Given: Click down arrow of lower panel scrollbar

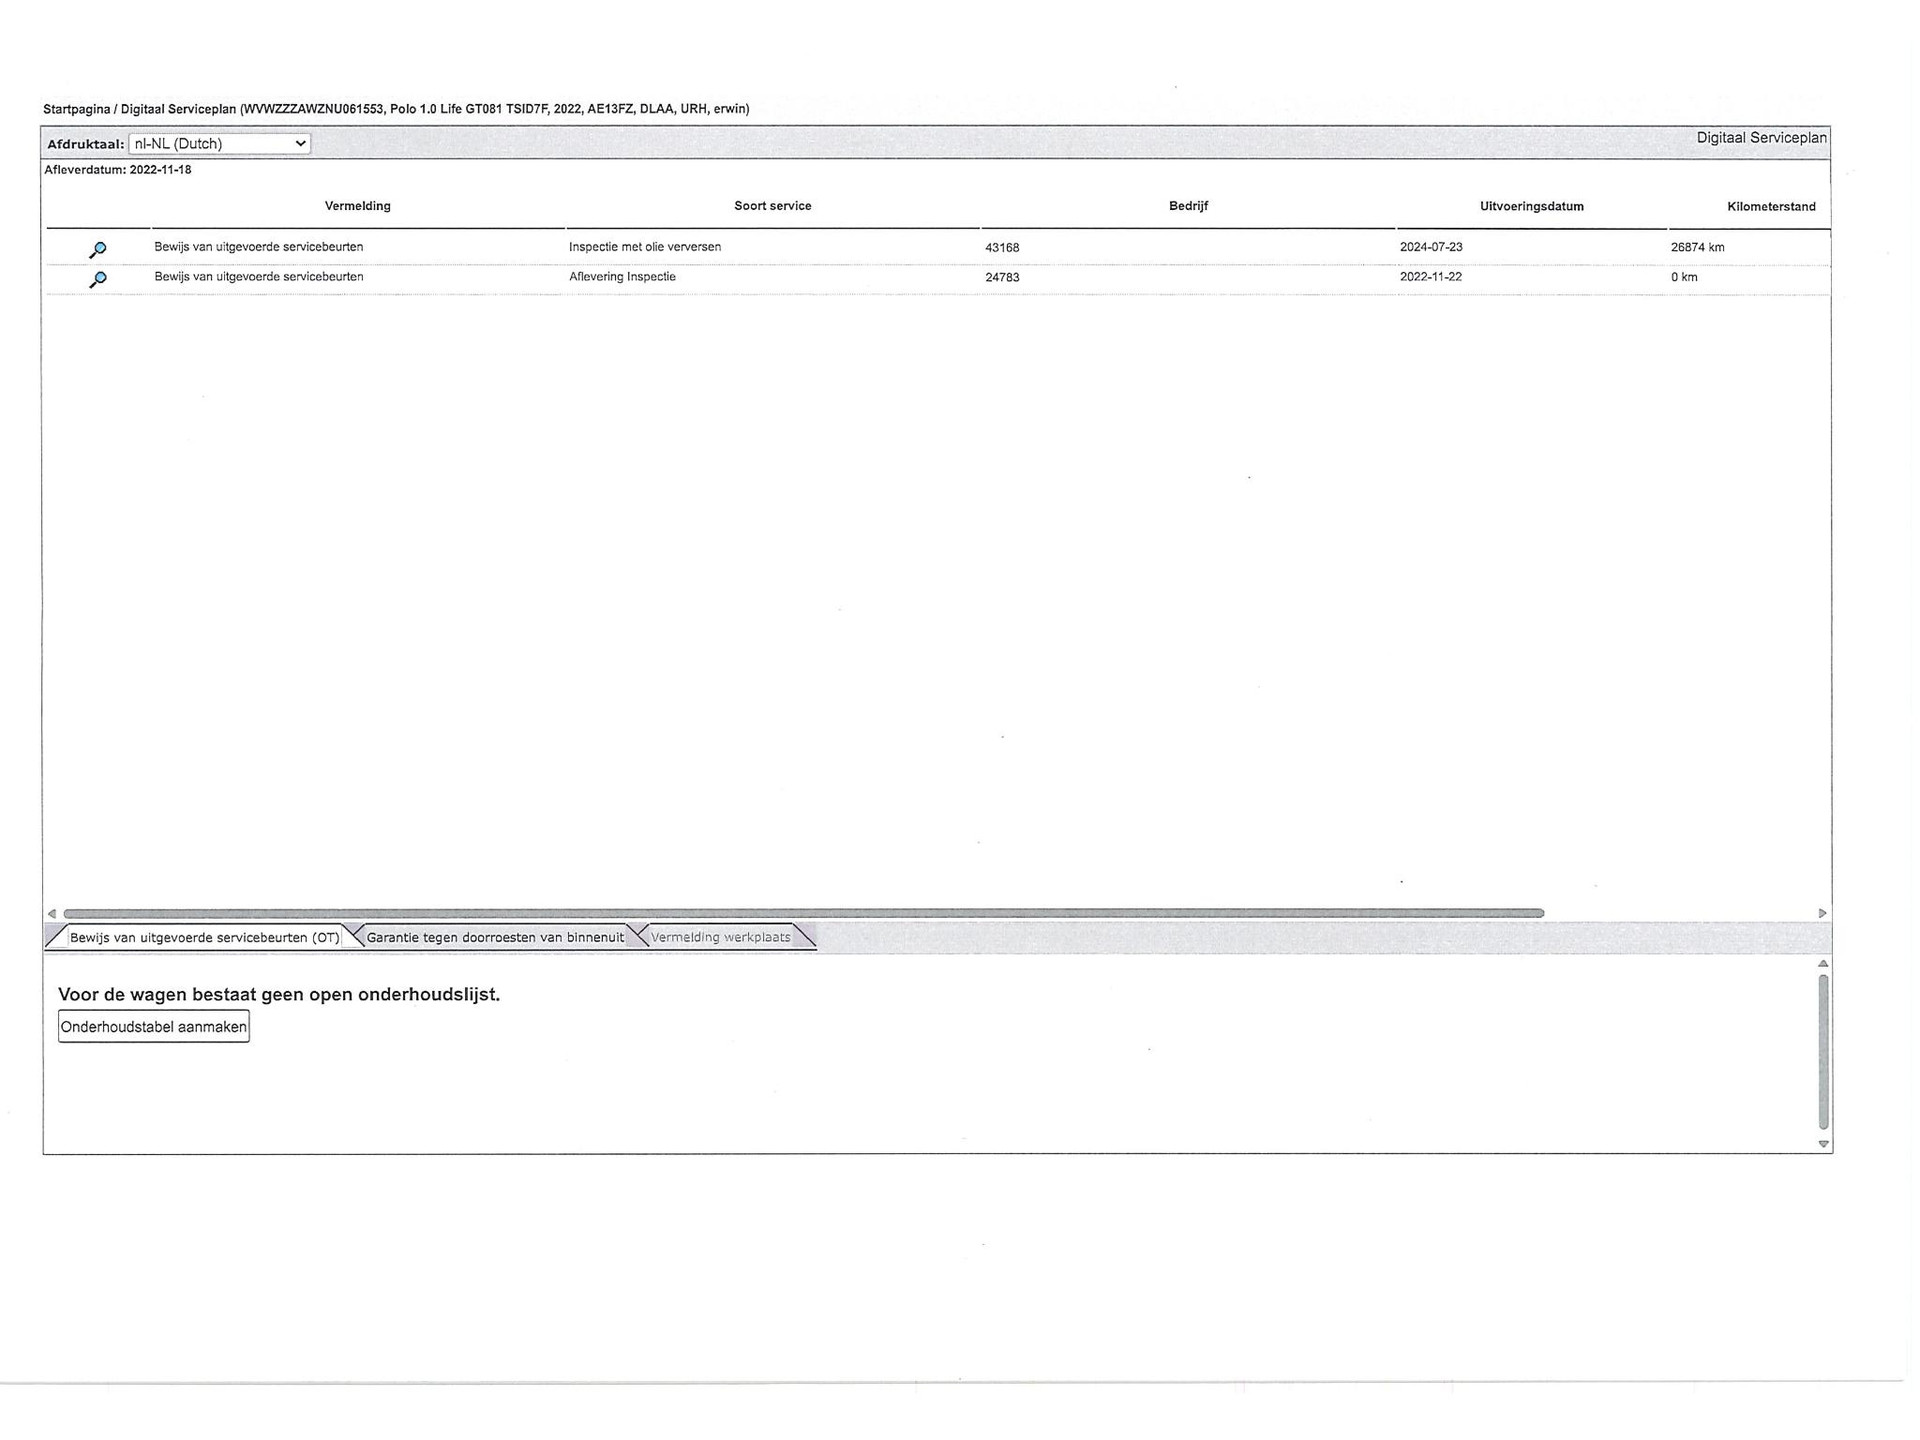Looking at the screenshot, I should coord(1823,1144).
